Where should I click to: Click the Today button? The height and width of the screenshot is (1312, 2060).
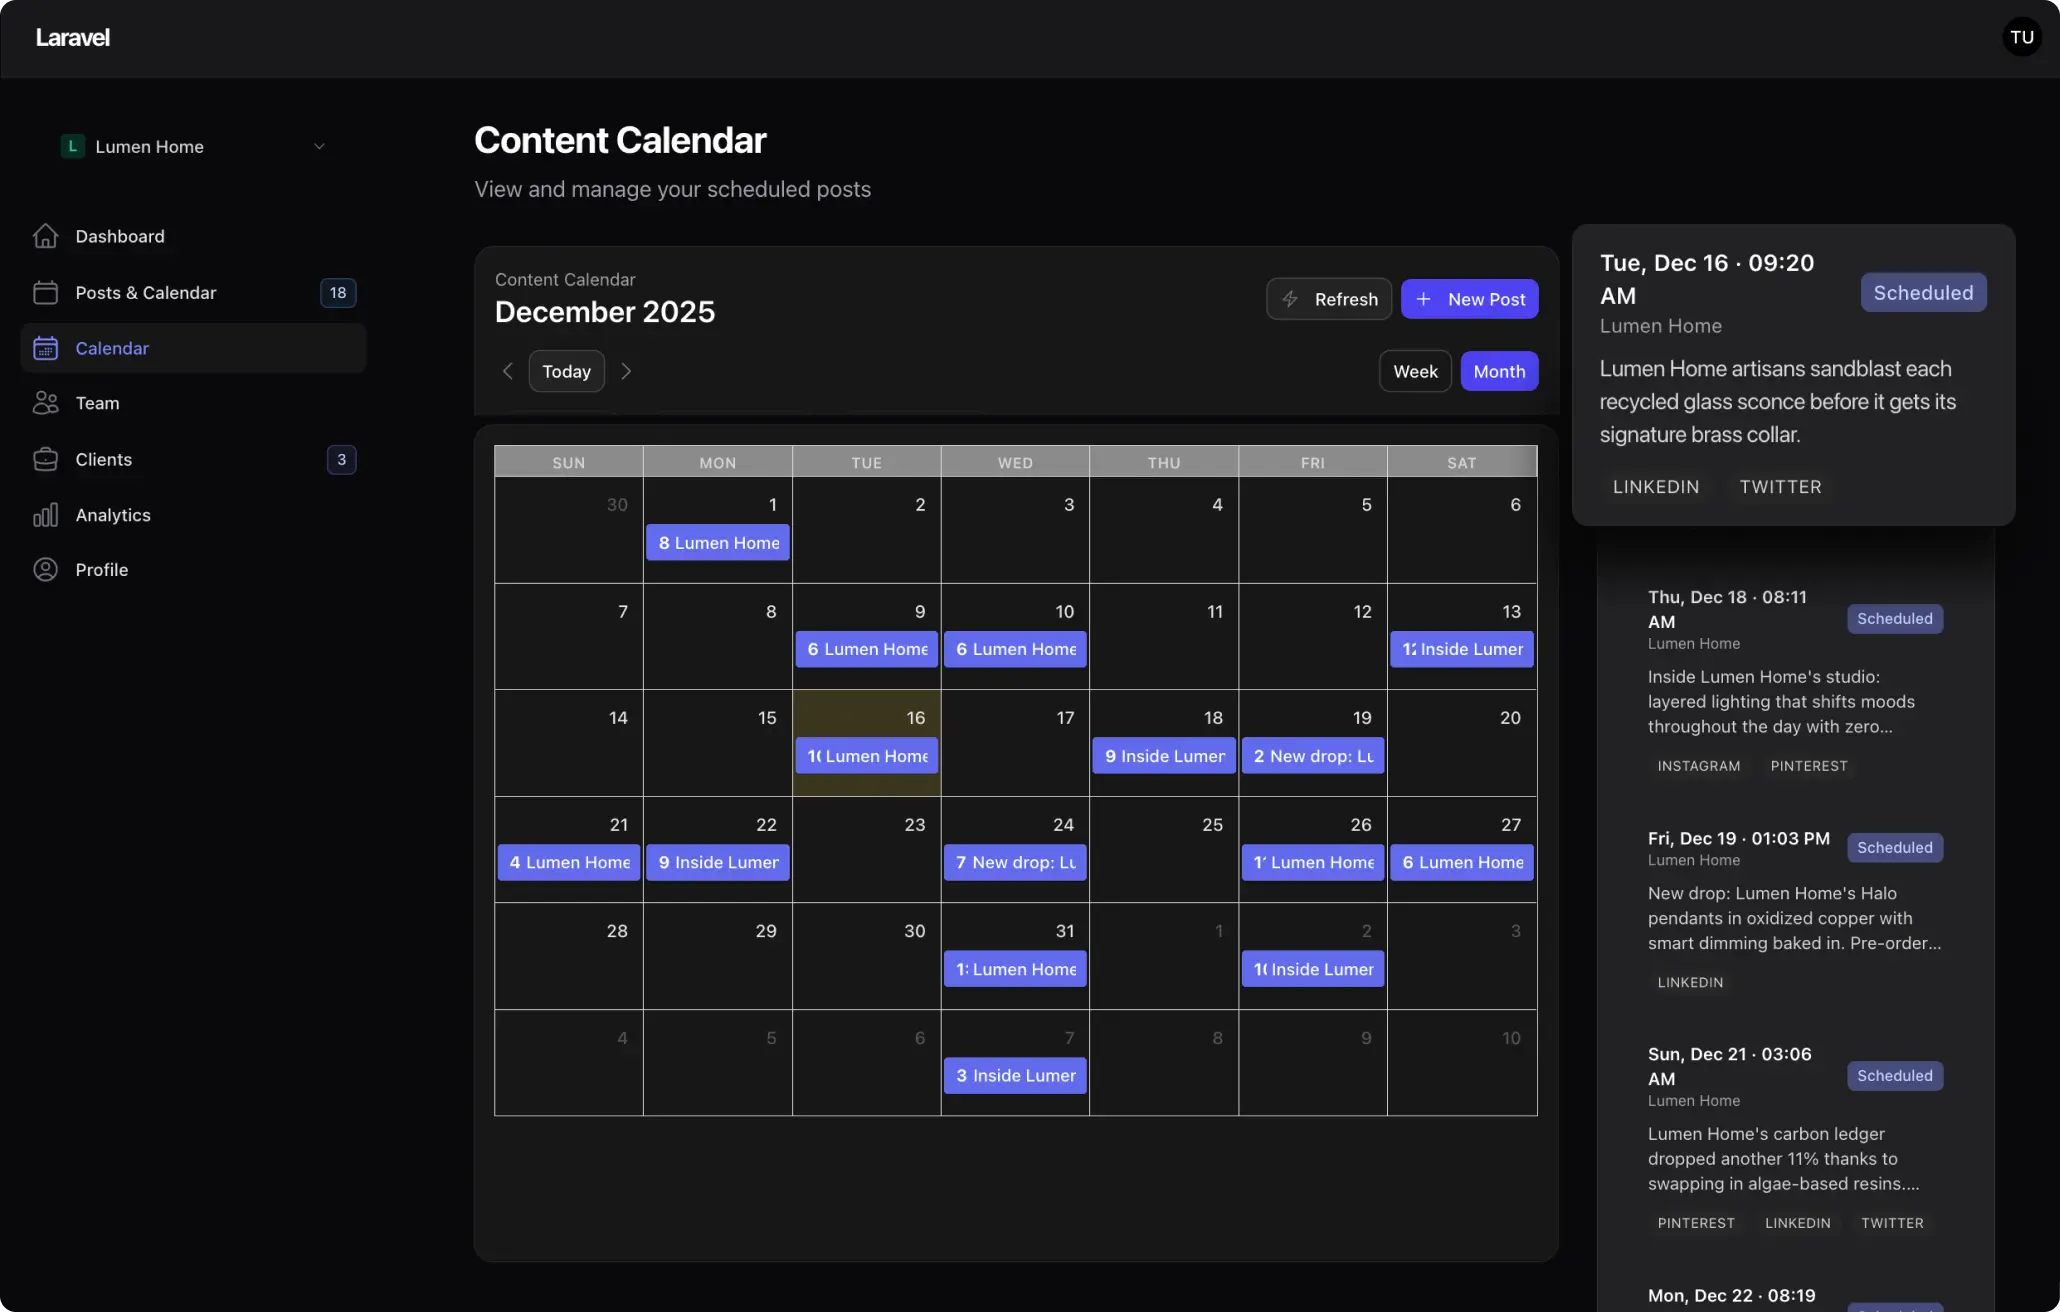point(566,371)
